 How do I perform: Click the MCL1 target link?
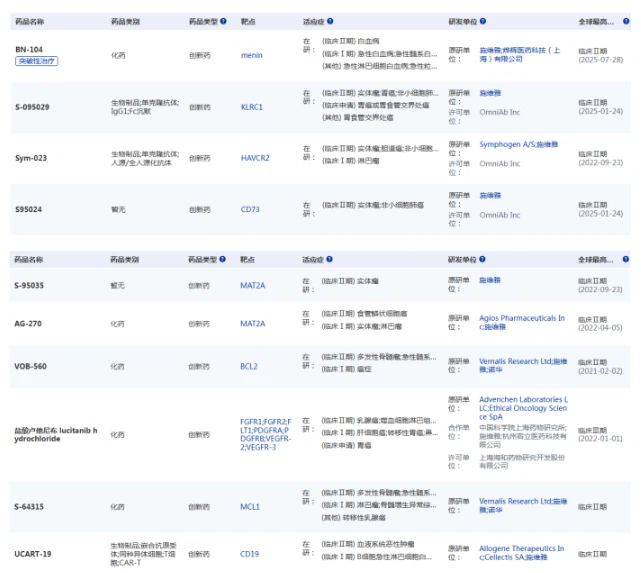point(250,506)
